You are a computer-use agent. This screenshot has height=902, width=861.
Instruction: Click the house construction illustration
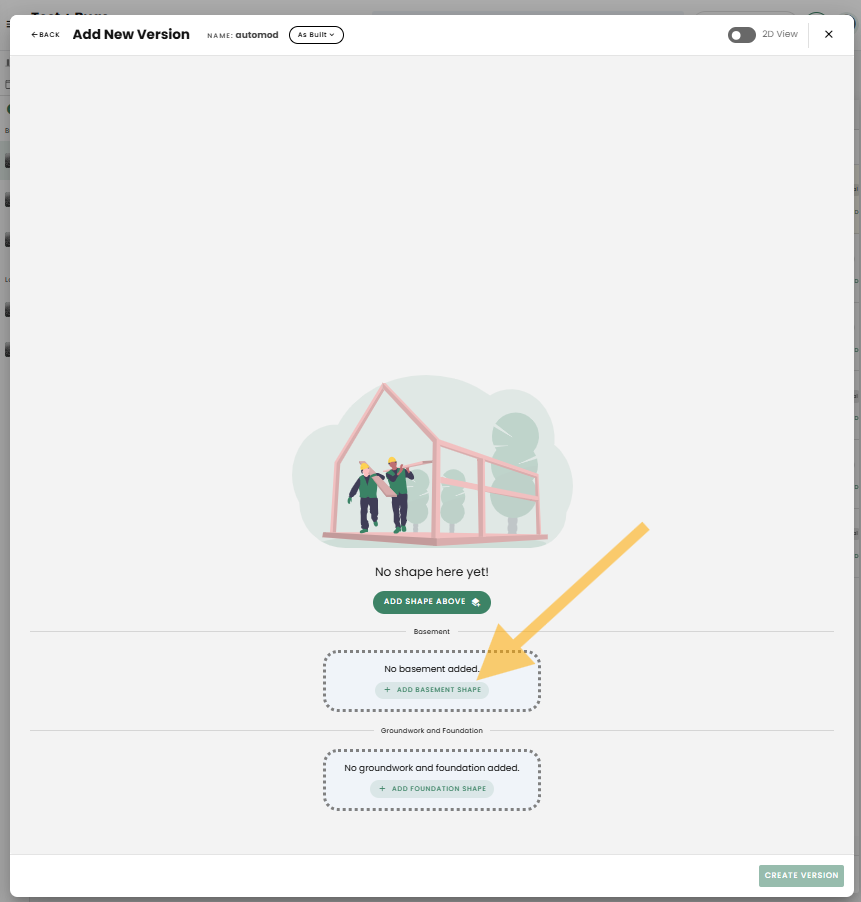coord(431,462)
